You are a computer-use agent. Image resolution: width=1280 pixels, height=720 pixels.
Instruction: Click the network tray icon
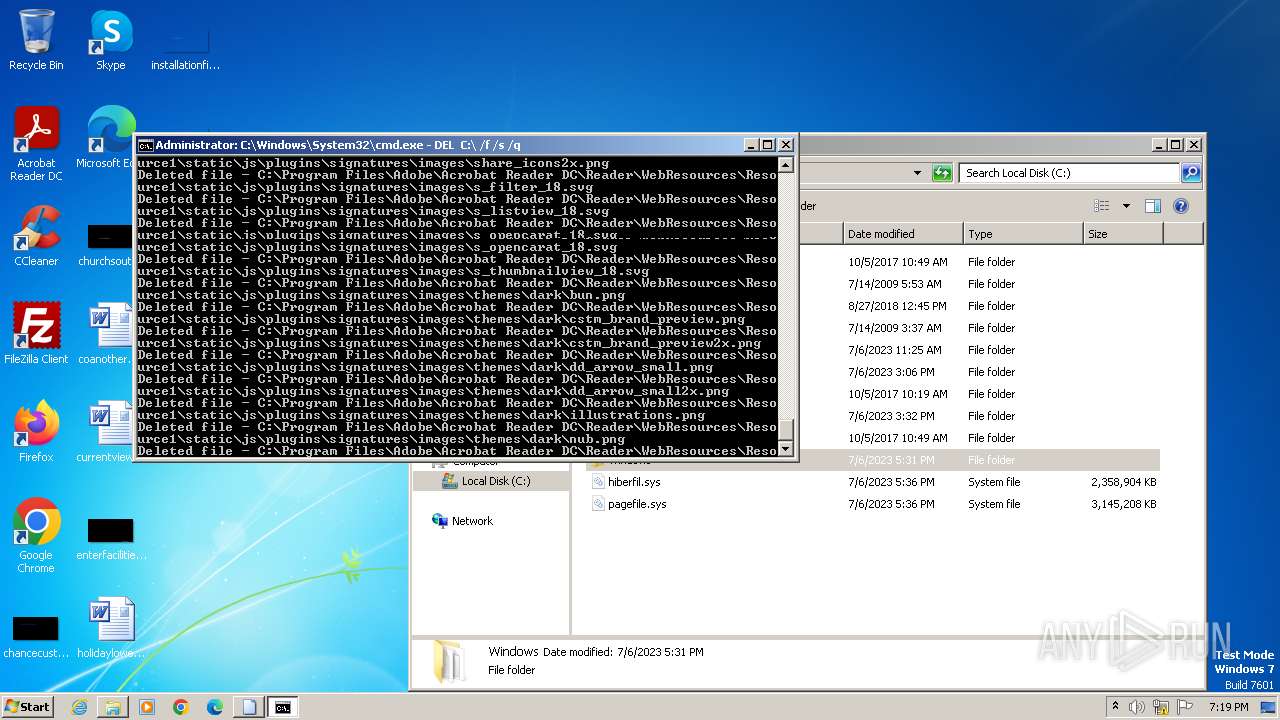[x=1161, y=707]
